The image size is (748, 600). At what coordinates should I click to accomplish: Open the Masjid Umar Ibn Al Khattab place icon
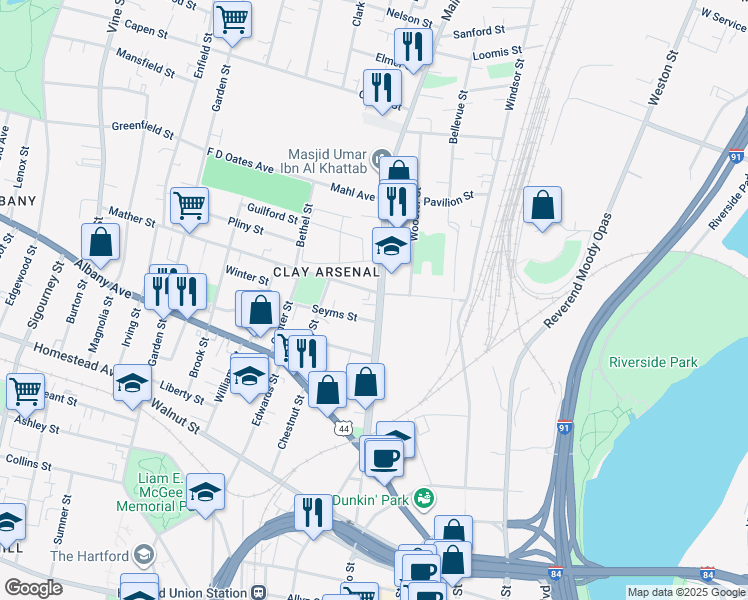(381, 156)
